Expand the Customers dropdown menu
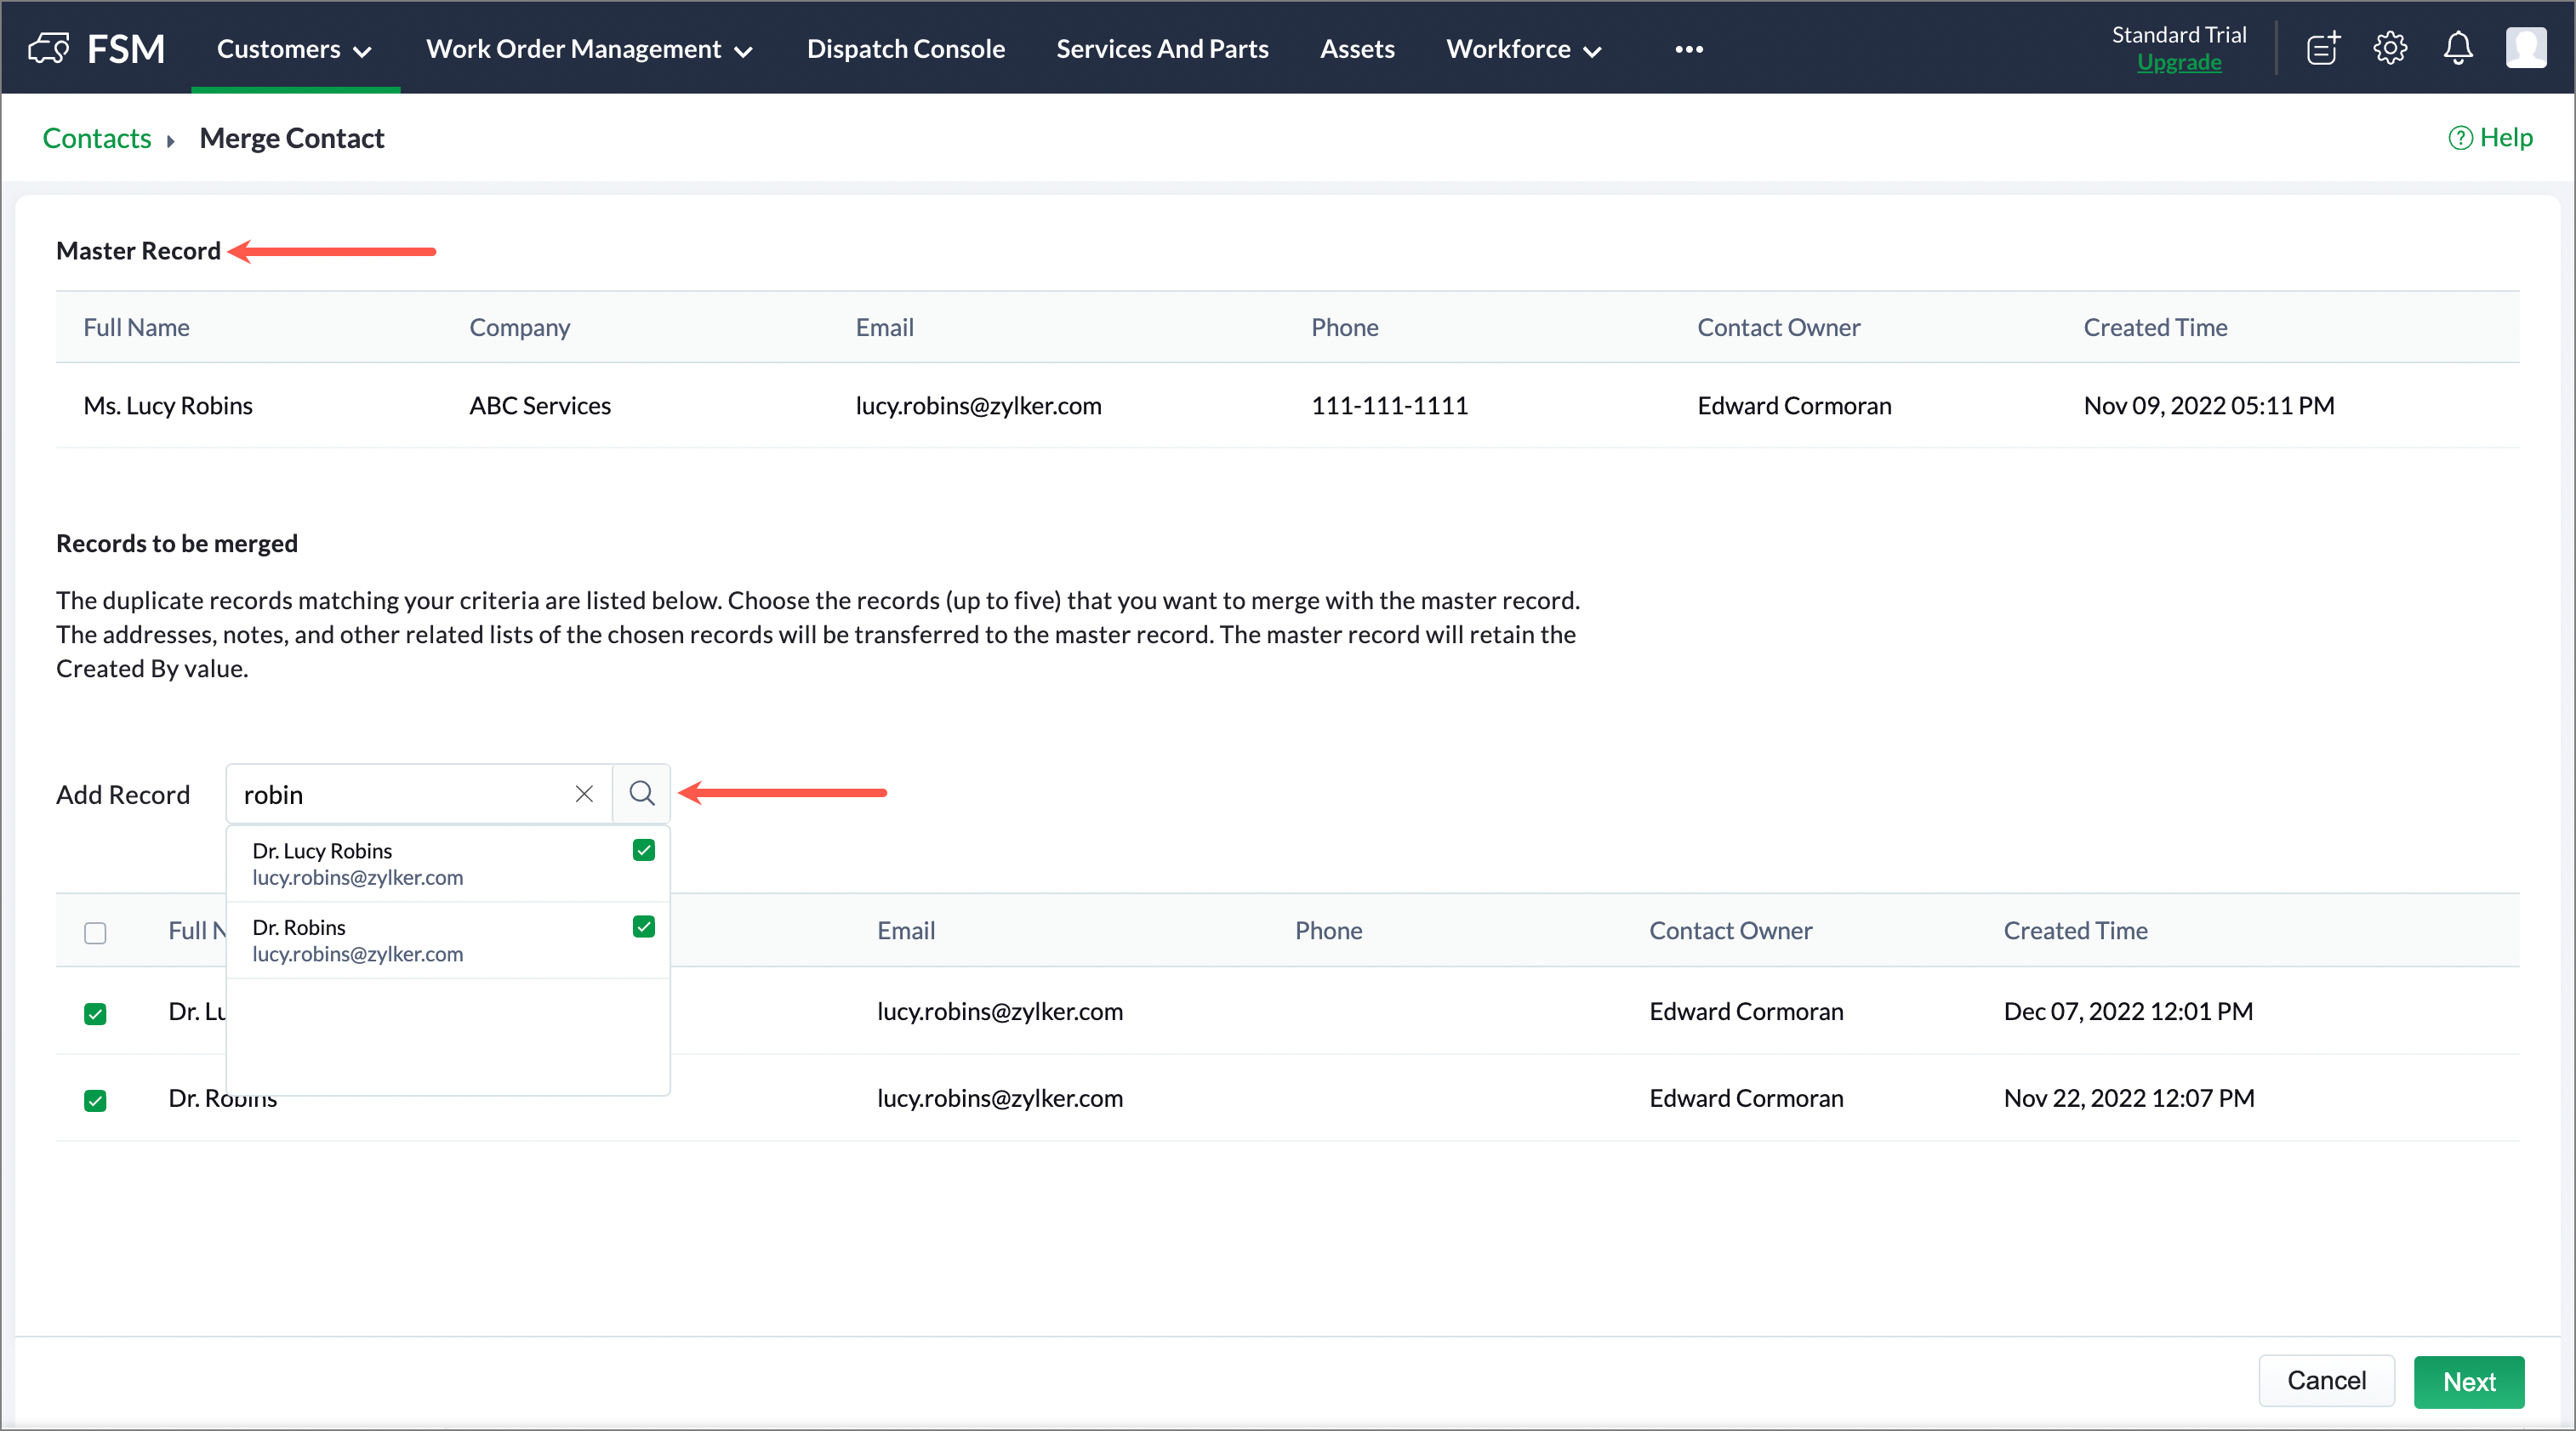2576x1431 pixels. tap(294, 49)
